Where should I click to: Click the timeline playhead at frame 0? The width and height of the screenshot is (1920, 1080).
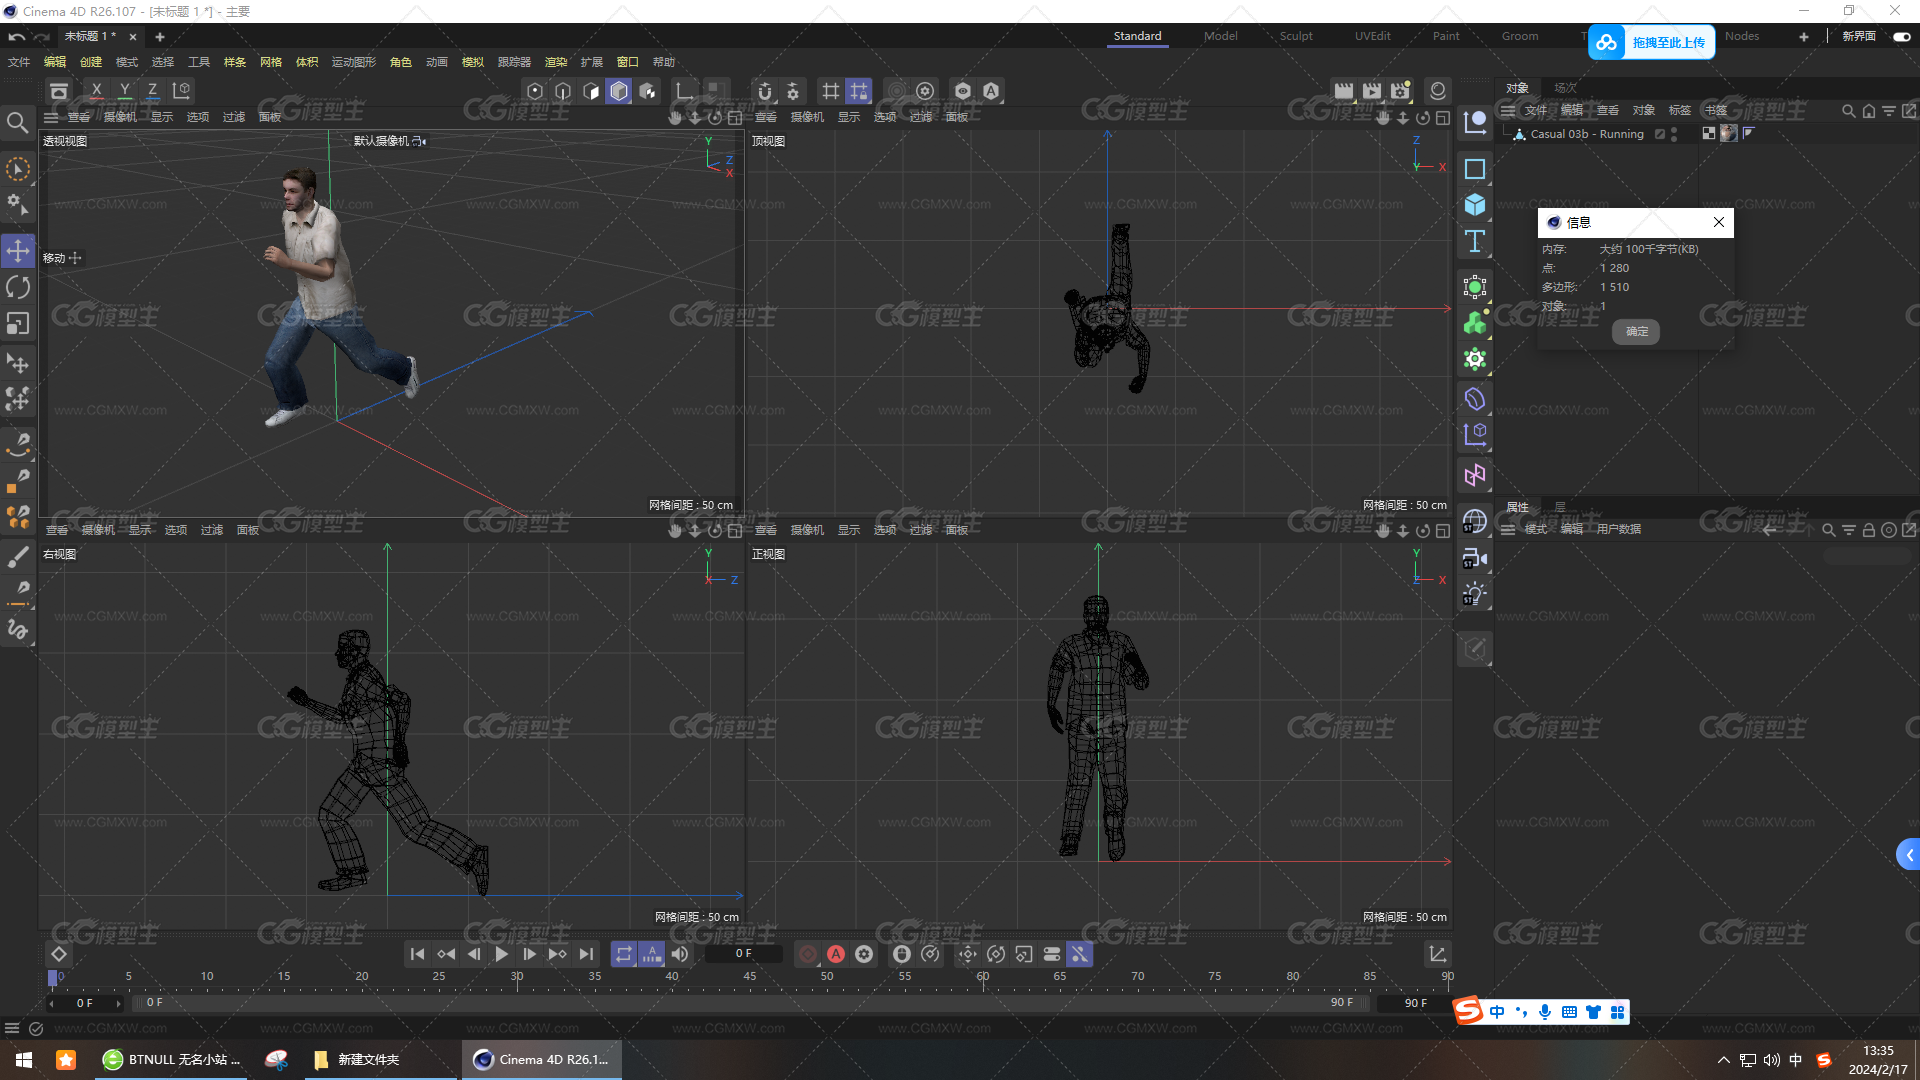pos(53,977)
